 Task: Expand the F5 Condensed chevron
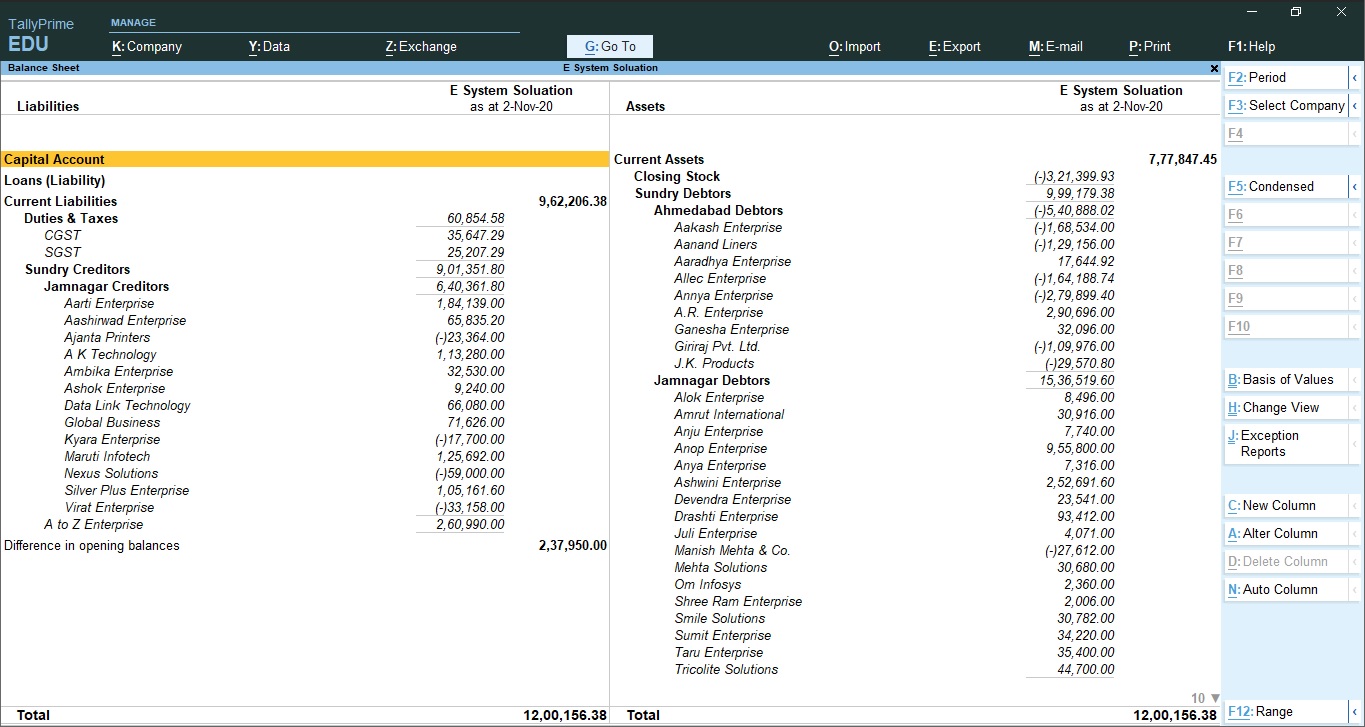point(1354,186)
